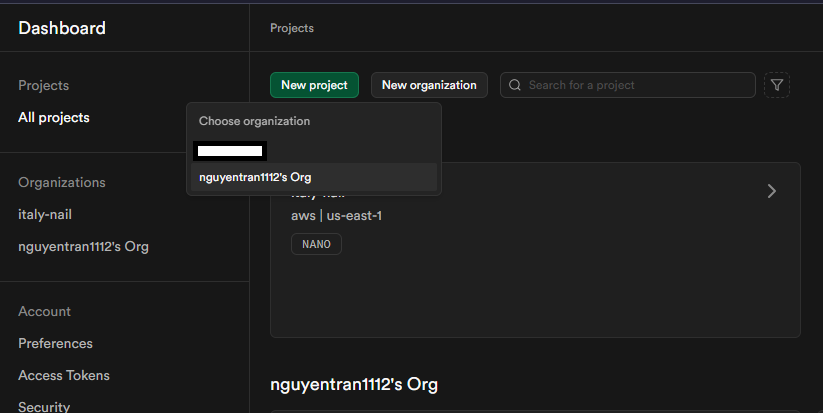Image resolution: width=823 pixels, height=413 pixels.
Task: Go to Preferences under Account
Action: tap(55, 343)
